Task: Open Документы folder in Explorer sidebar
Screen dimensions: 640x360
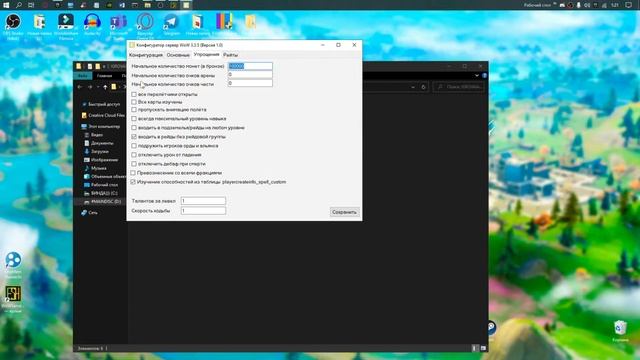Action: [99, 143]
